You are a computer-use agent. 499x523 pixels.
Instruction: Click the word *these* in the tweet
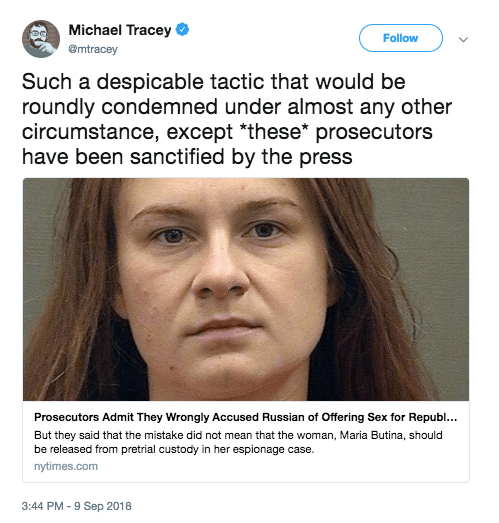pyautogui.click(x=275, y=131)
